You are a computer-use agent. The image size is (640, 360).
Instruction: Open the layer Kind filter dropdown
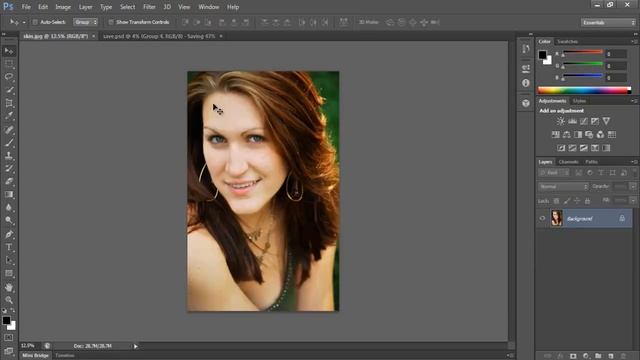(x=554, y=173)
